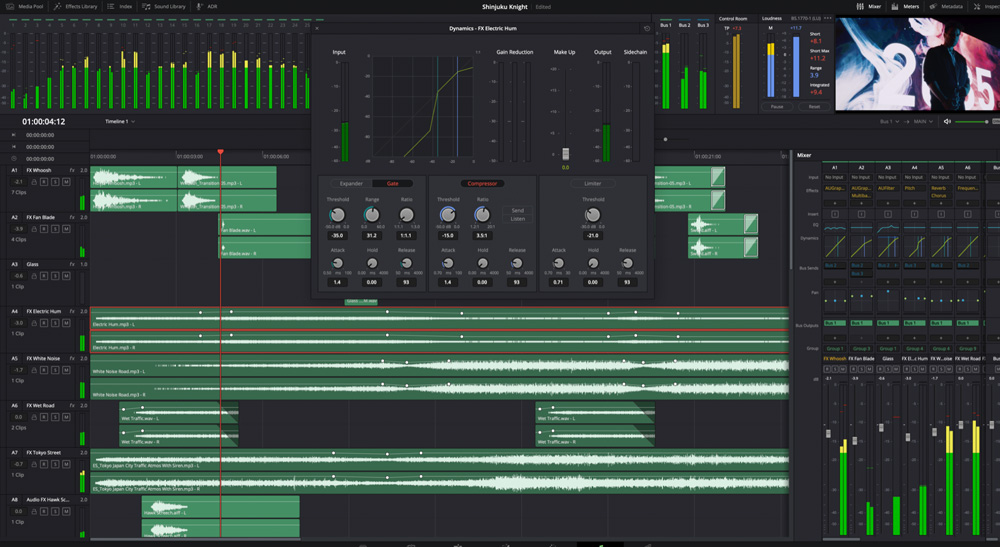Open the Index panel

[x=120, y=6]
